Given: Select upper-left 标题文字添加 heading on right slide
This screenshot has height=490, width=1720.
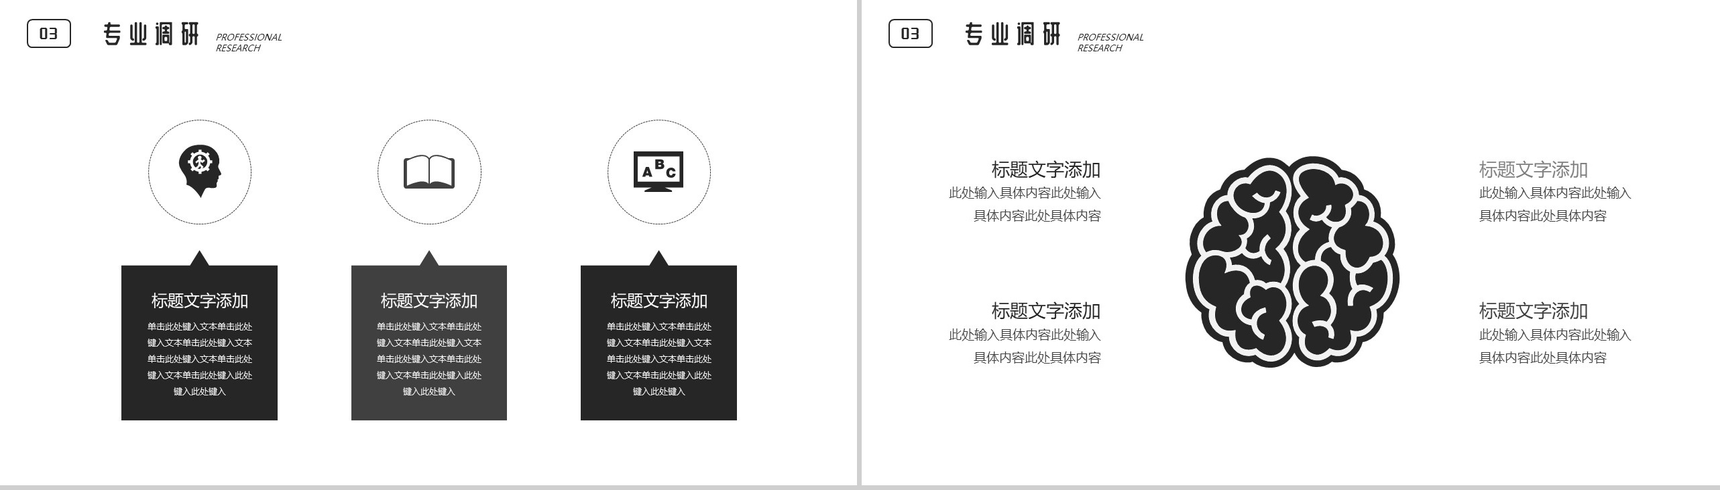Looking at the screenshot, I should pos(1045,170).
